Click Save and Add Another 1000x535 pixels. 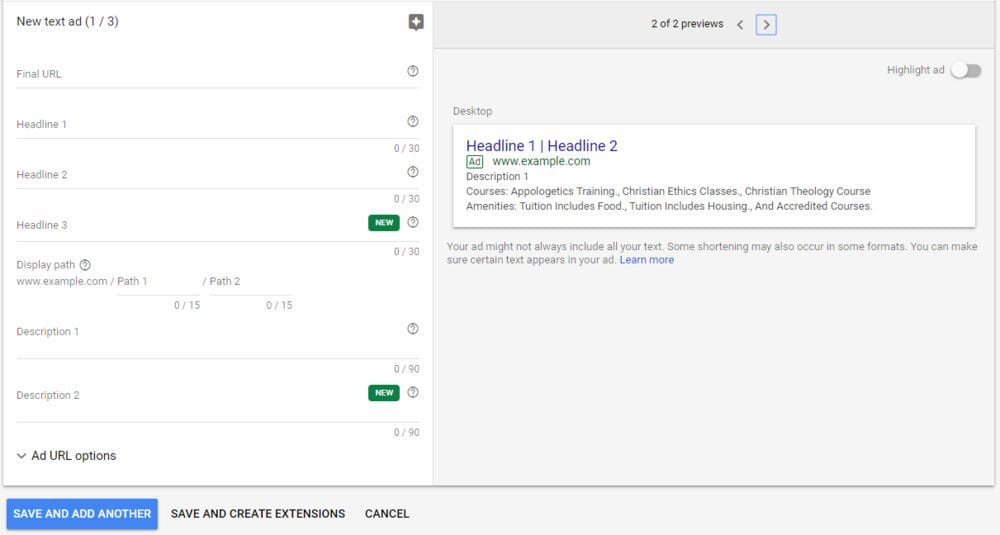82,514
